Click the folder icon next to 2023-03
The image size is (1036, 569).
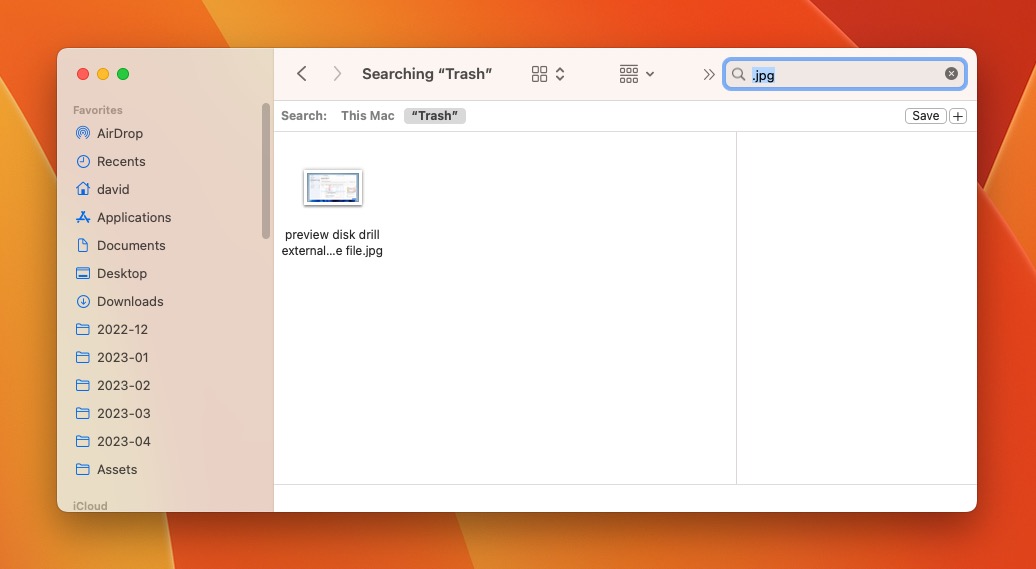(83, 413)
